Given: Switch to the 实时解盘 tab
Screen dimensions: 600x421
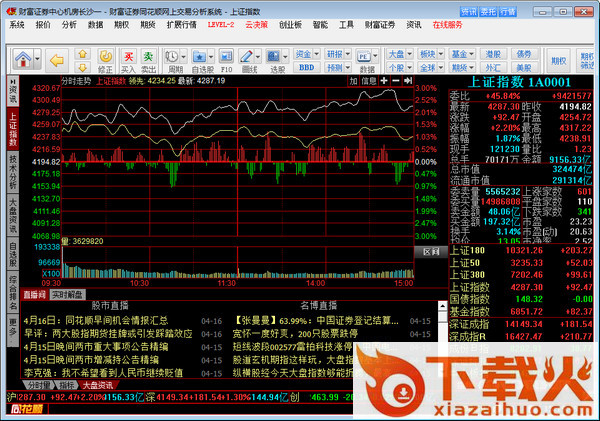Looking at the screenshot, I should 67,294.
